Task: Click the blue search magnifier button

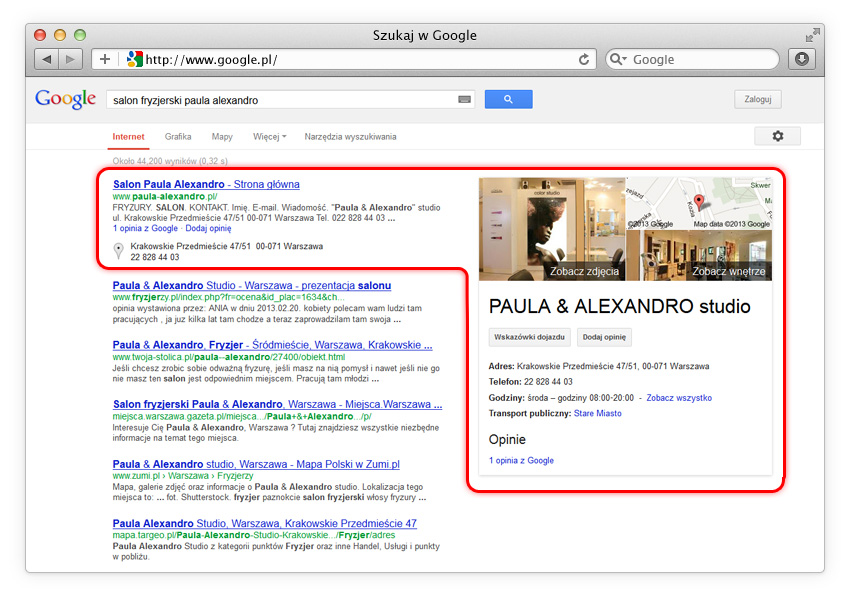Action: (508, 99)
